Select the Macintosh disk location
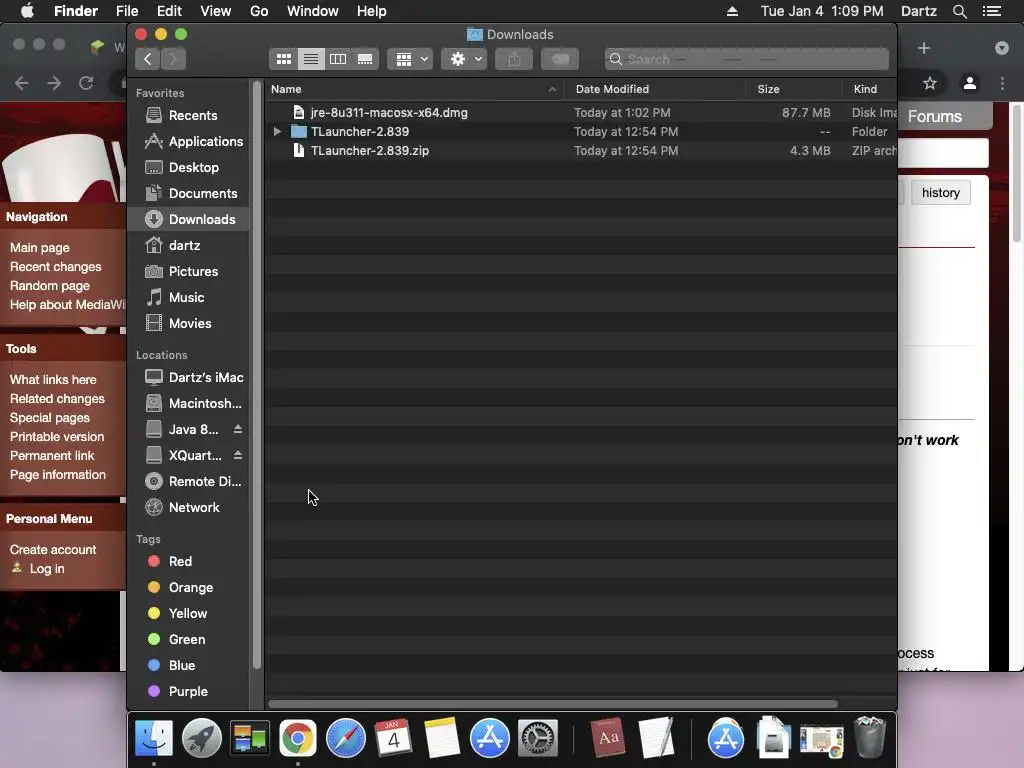The image size is (1024, 768). coord(188,404)
